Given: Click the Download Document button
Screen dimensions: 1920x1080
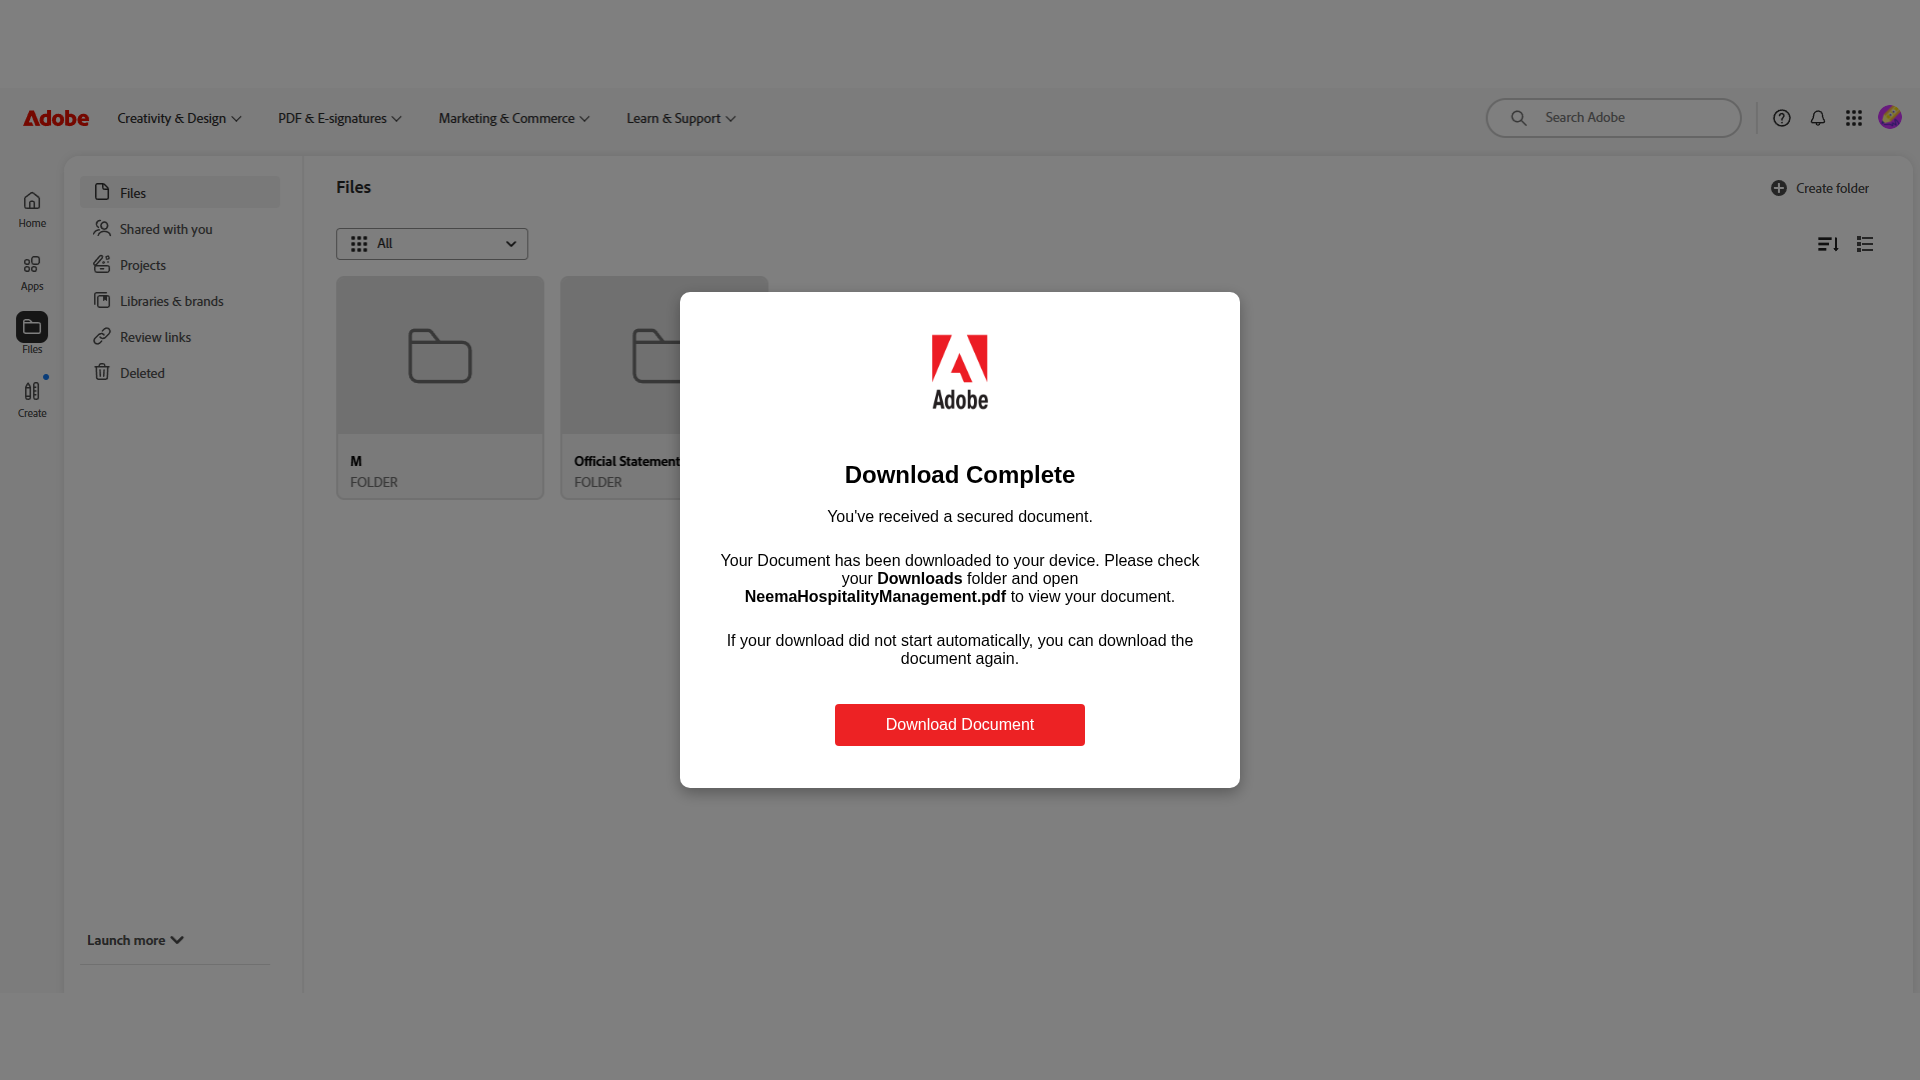Looking at the screenshot, I should click(x=960, y=725).
